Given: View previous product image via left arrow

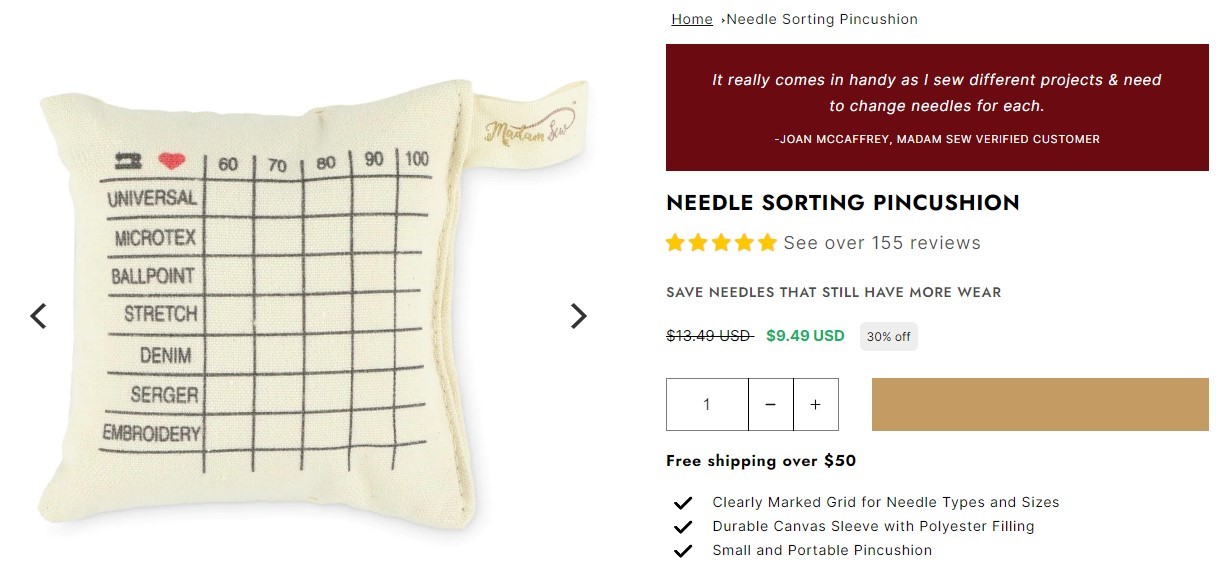Looking at the screenshot, I should coord(38,315).
